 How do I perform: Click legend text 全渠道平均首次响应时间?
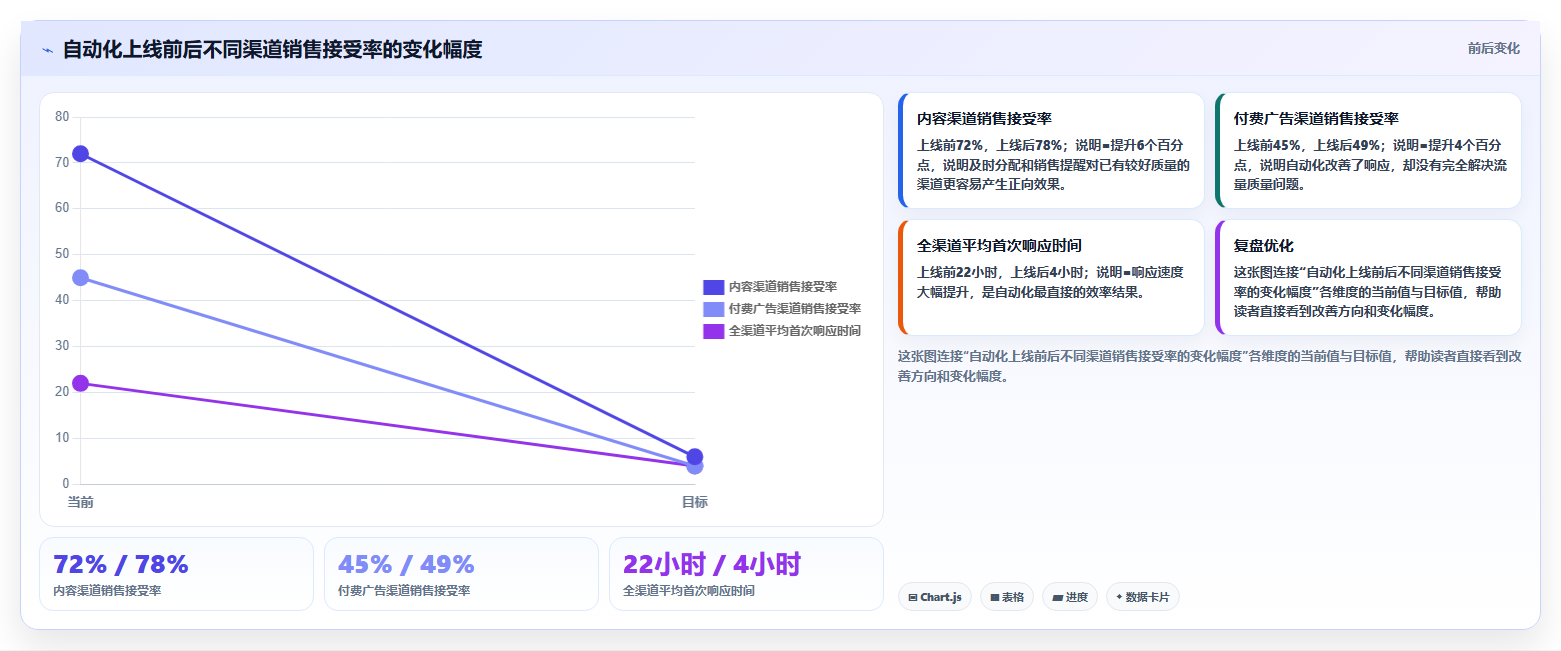795,331
